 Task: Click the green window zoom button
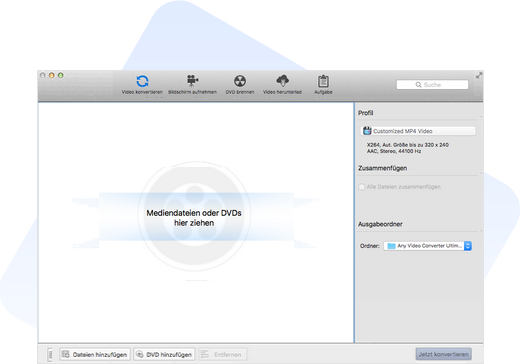[x=61, y=75]
